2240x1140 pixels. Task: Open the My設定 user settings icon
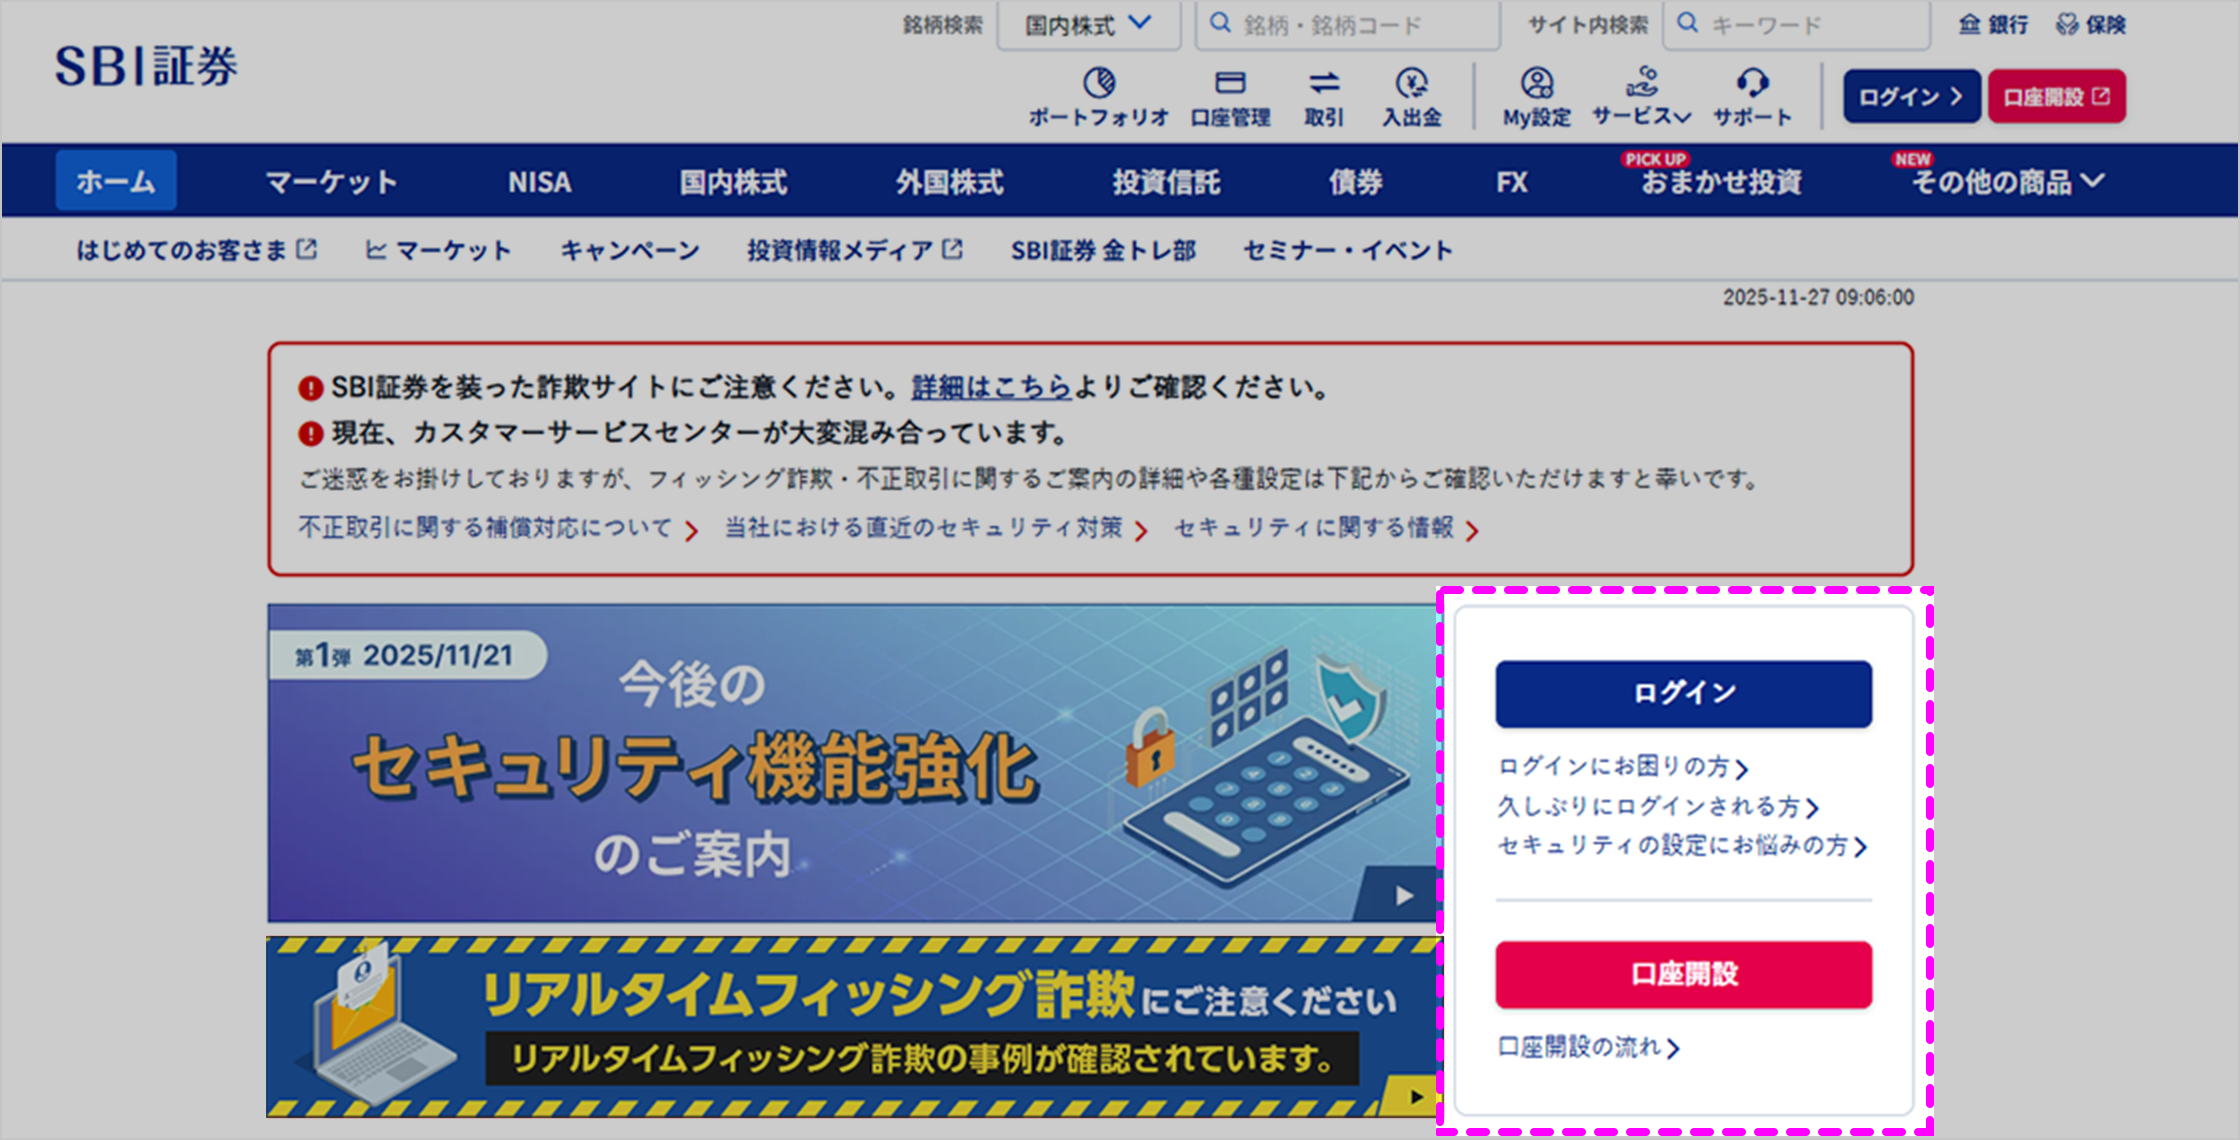pyautogui.click(x=1537, y=82)
